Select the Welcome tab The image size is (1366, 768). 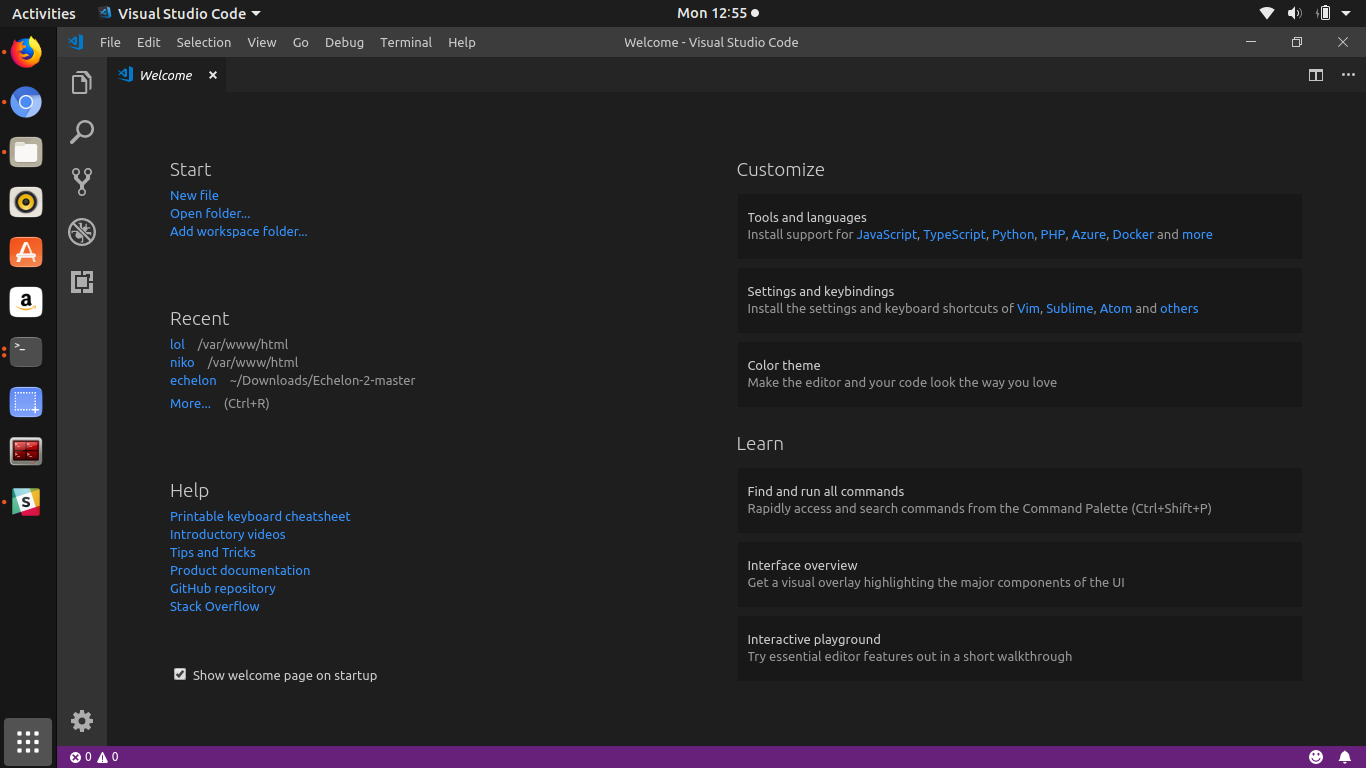pyautogui.click(x=167, y=75)
